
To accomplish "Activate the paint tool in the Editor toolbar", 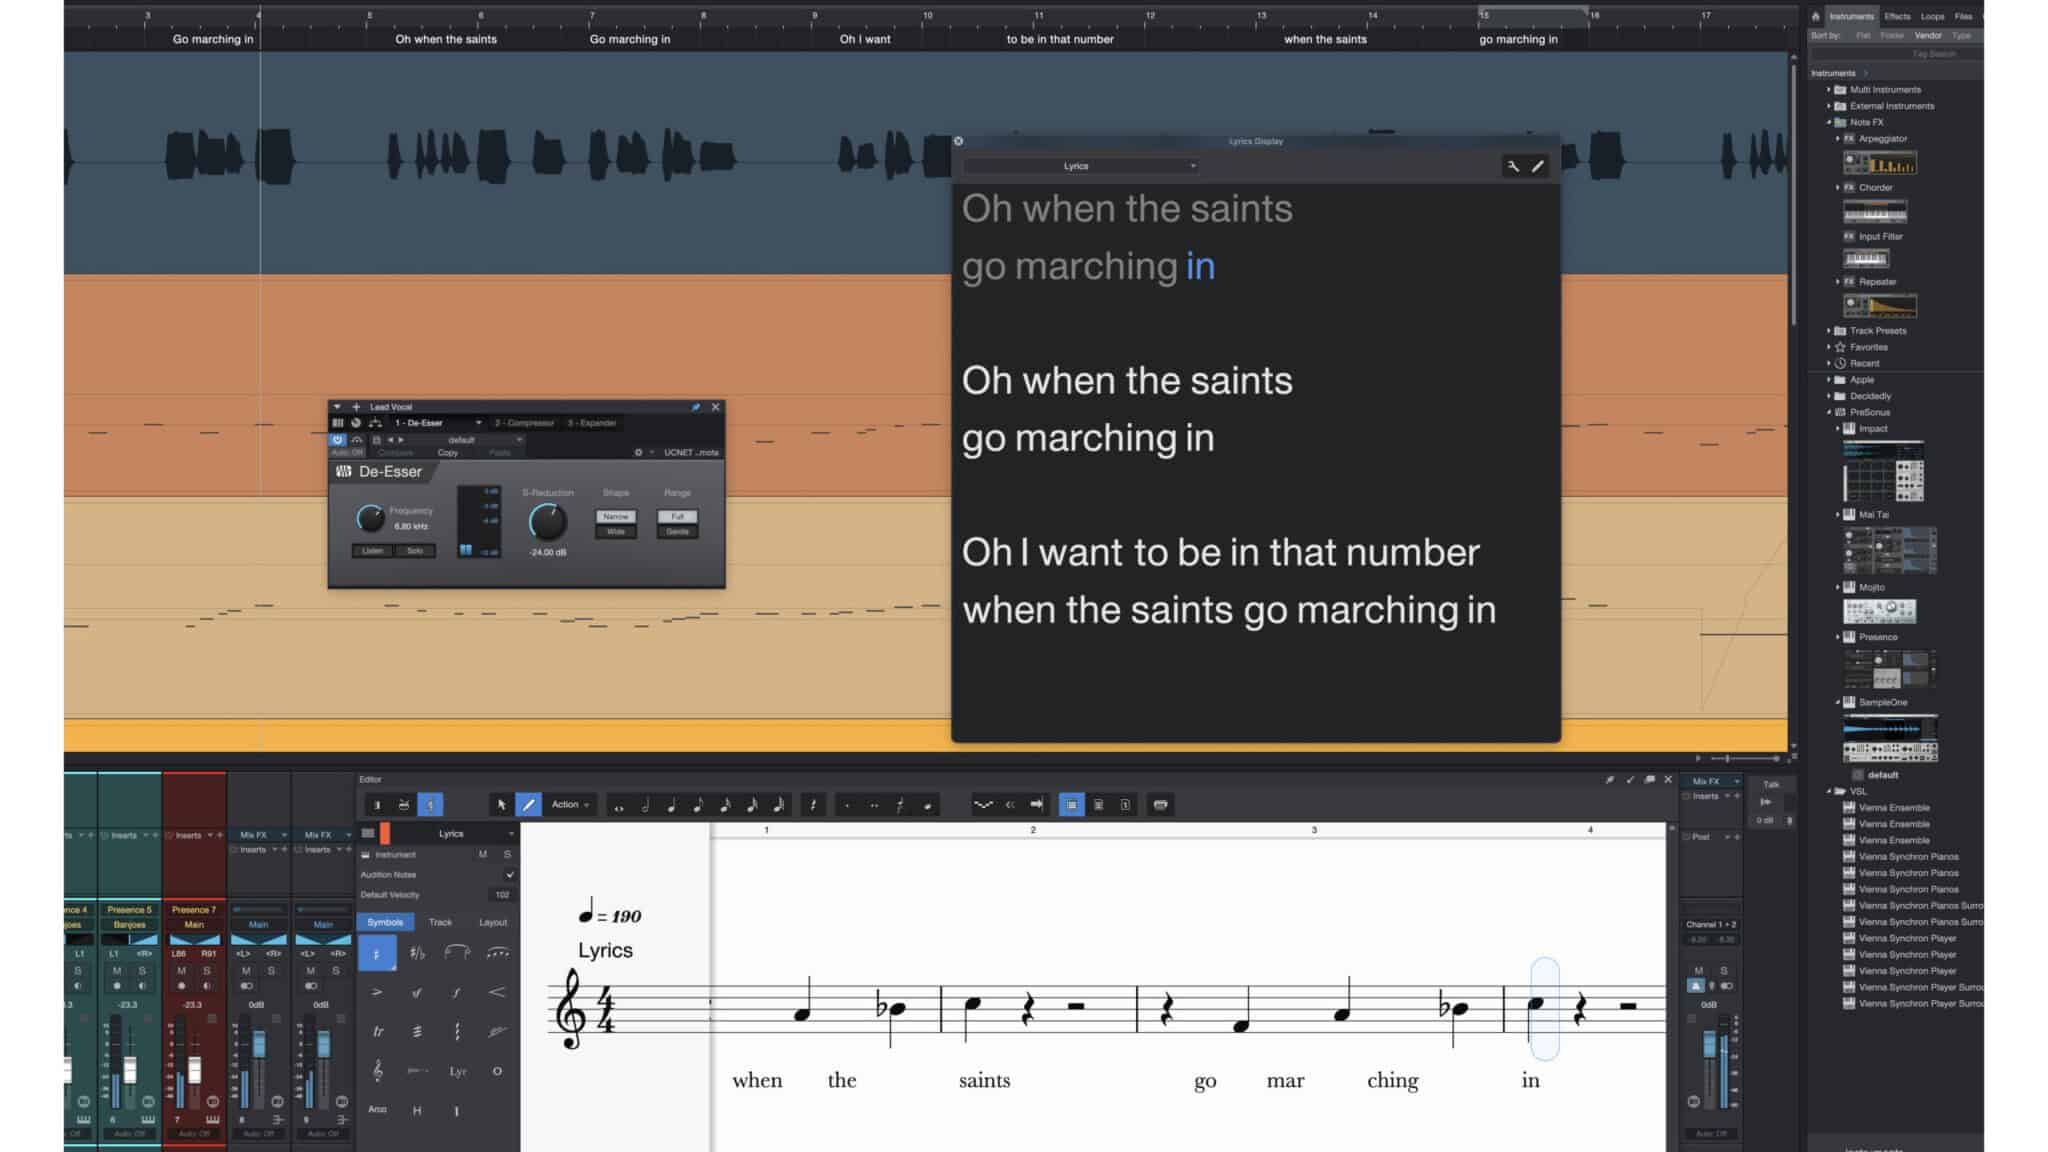I will [528, 805].
